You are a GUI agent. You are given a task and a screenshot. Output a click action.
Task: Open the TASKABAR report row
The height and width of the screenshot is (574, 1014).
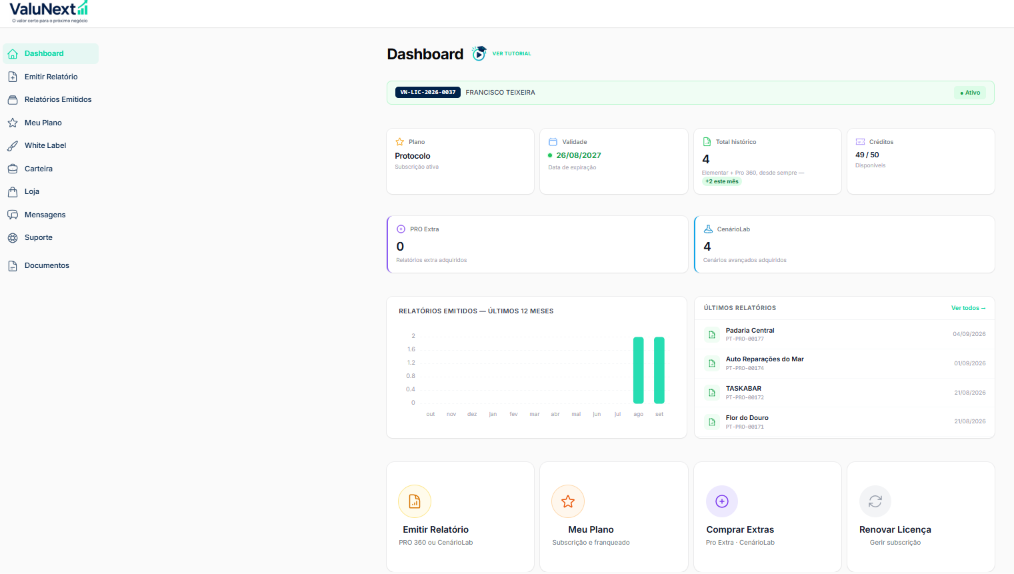pos(845,392)
